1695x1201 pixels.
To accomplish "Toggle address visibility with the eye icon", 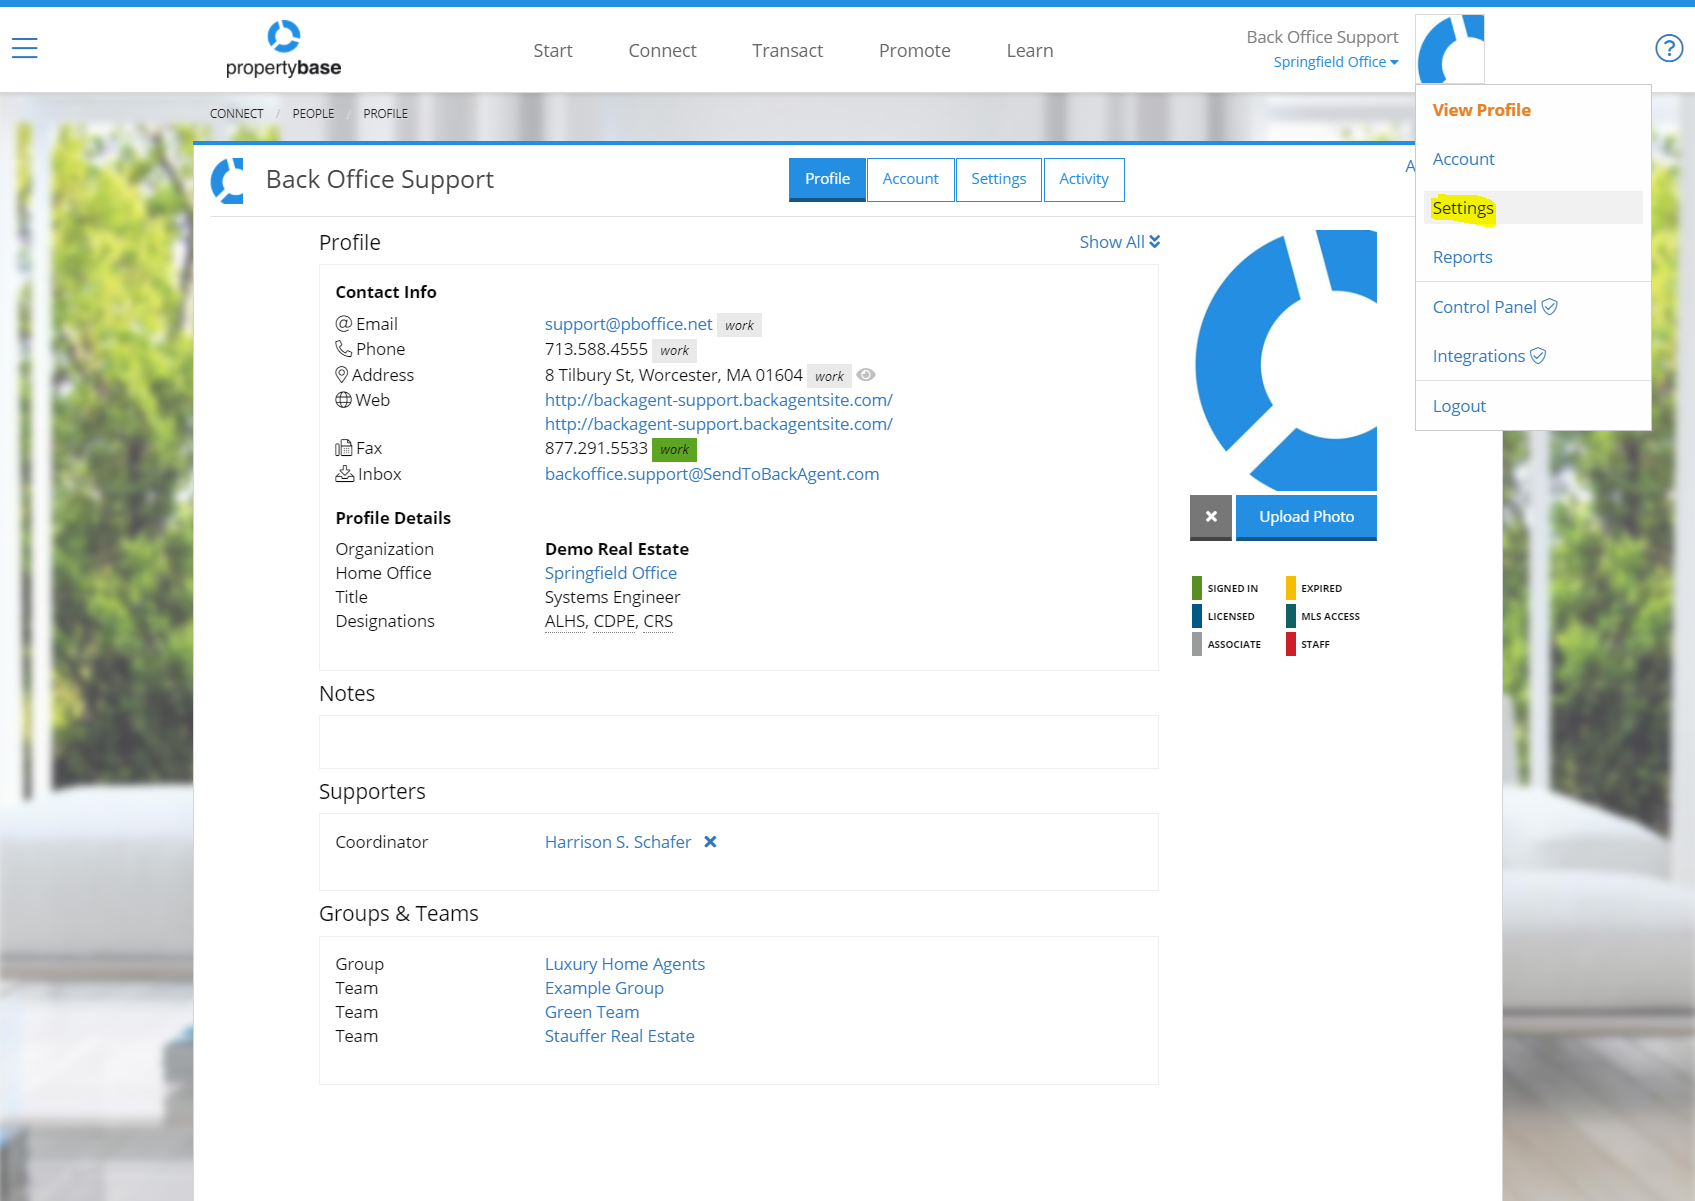I will [x=866, y=375].
